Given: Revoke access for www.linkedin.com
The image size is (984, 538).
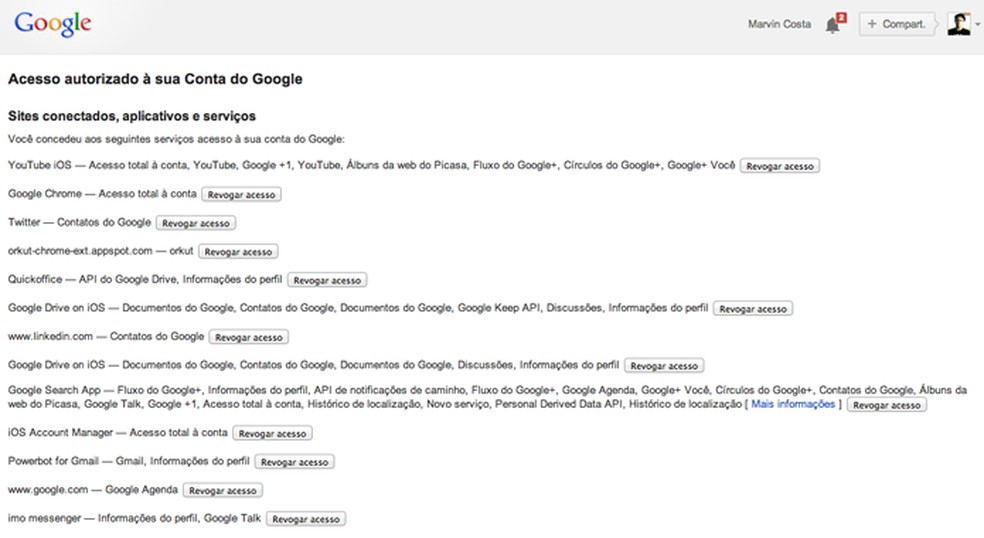Looking at the screenshot, I should pyautogui.click(x=249, y=337).
